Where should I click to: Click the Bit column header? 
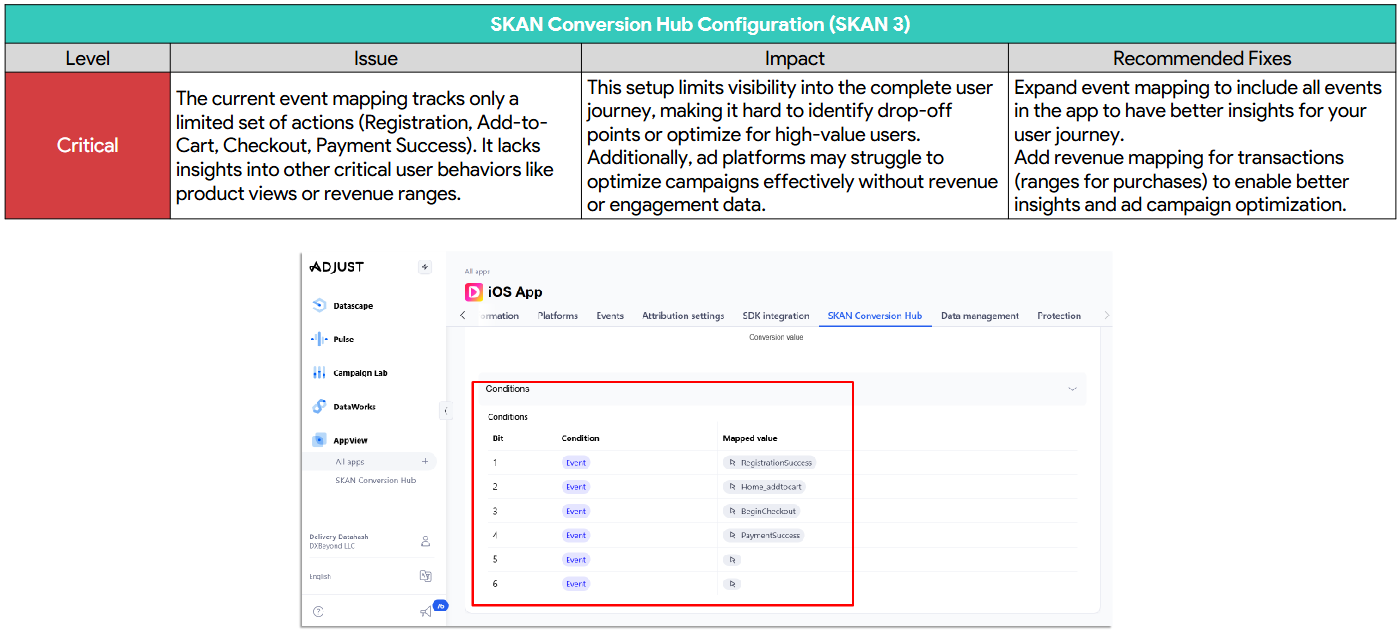coord(498,438)
